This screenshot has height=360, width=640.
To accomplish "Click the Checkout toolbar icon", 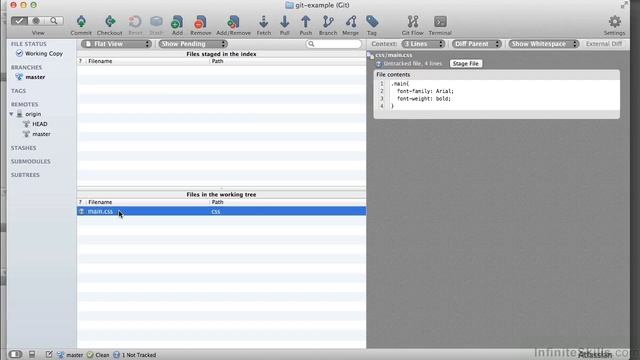I will pyautogui.click(x=109, y=22).
